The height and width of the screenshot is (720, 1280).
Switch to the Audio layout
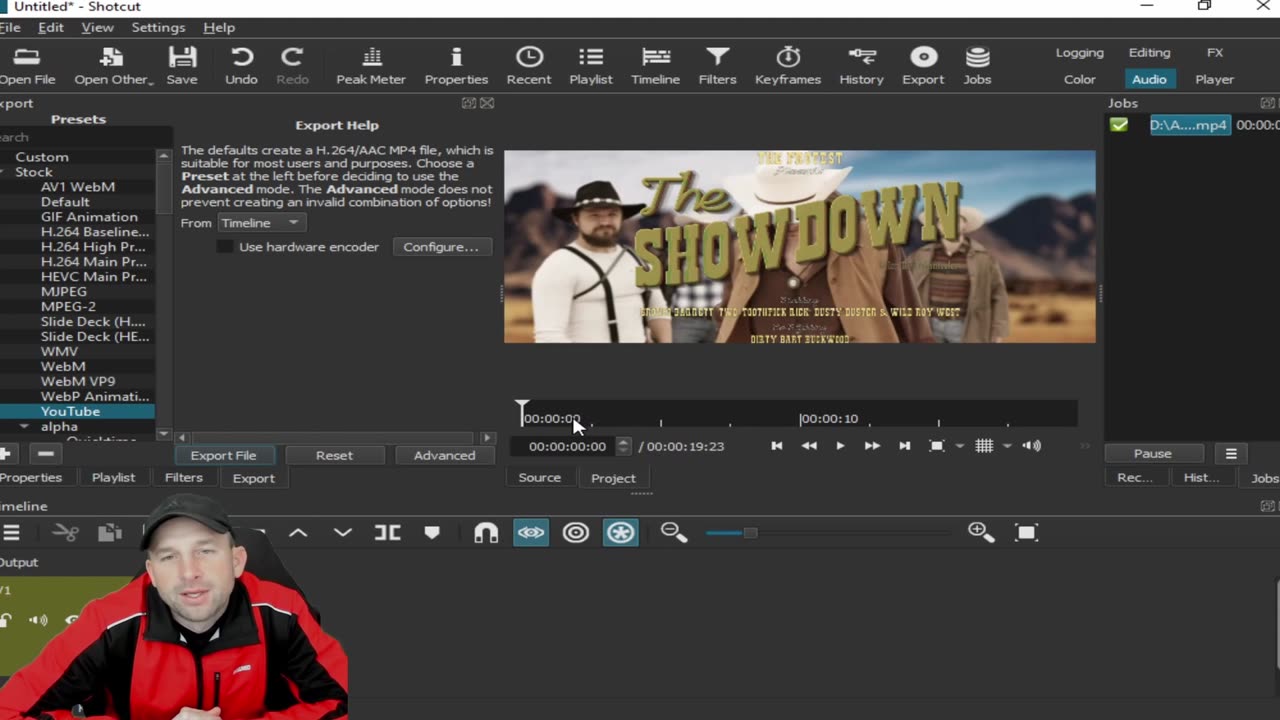point(1149,79)
